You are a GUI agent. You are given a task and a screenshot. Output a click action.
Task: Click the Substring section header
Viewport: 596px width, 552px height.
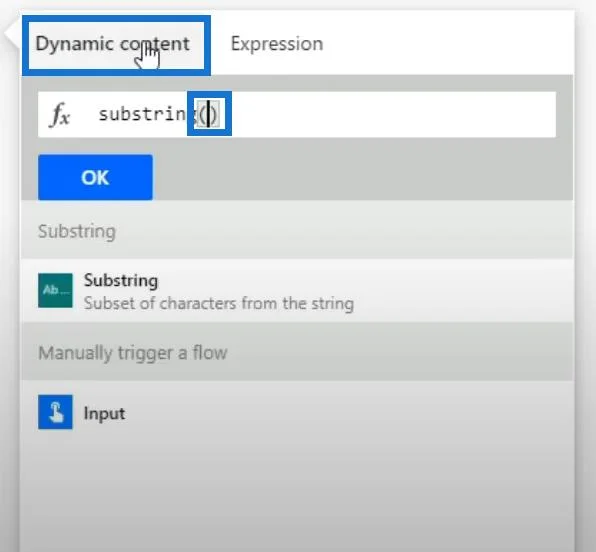tap(77, 232)
